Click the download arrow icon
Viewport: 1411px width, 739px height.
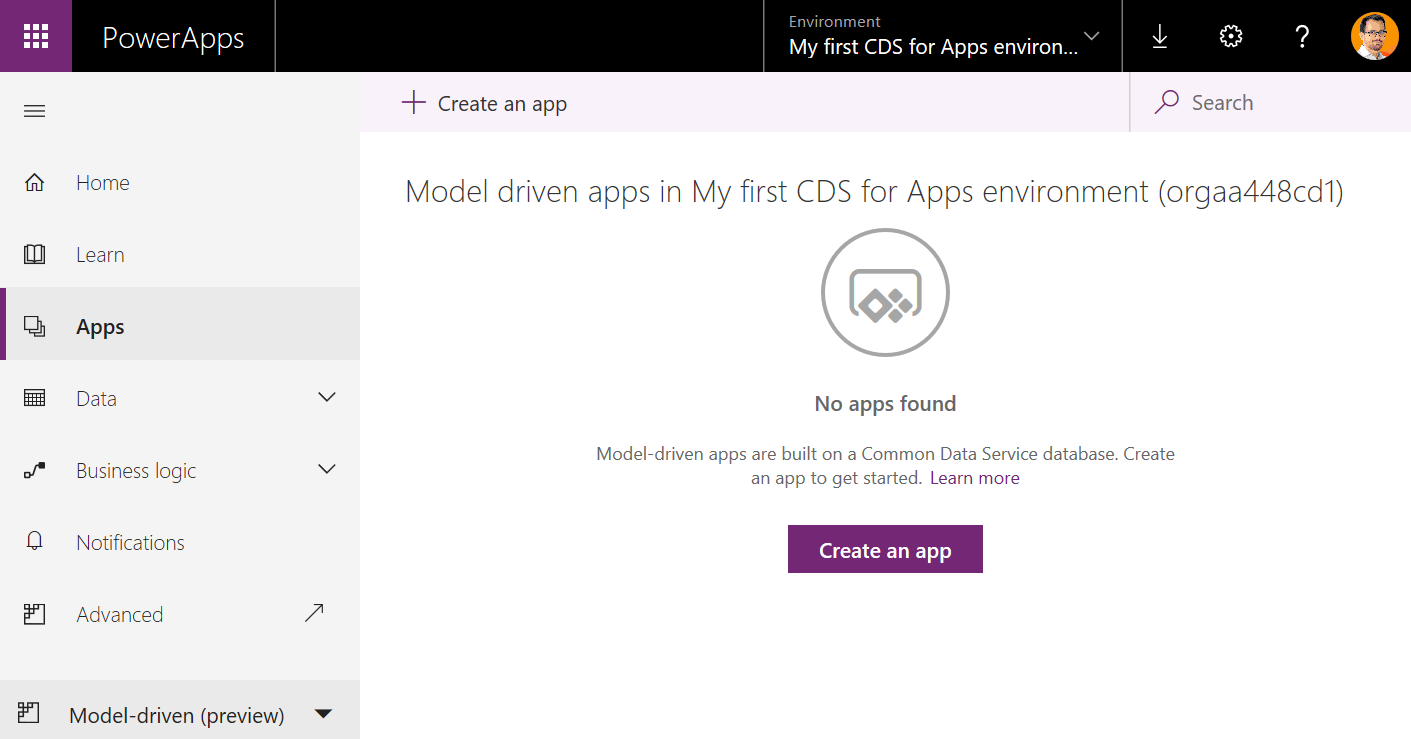[1159, 37]
